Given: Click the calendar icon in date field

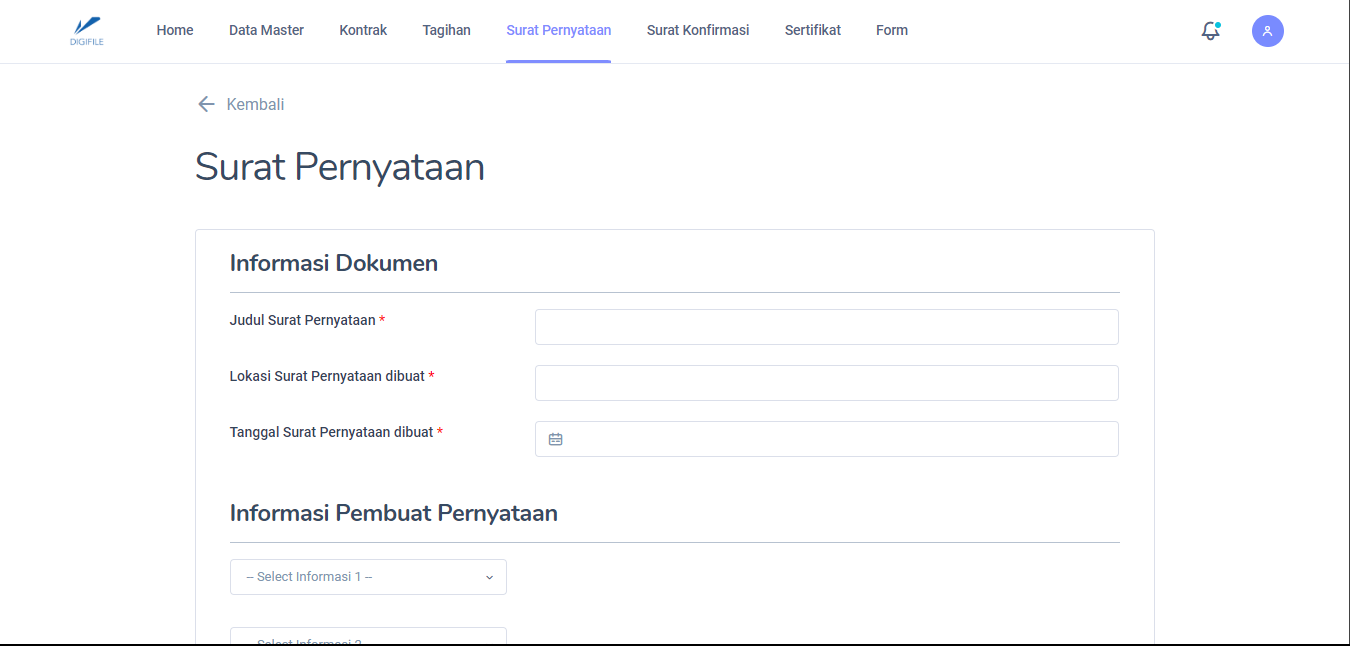Looking at the screenshot, I should click(x=556, y=439).
